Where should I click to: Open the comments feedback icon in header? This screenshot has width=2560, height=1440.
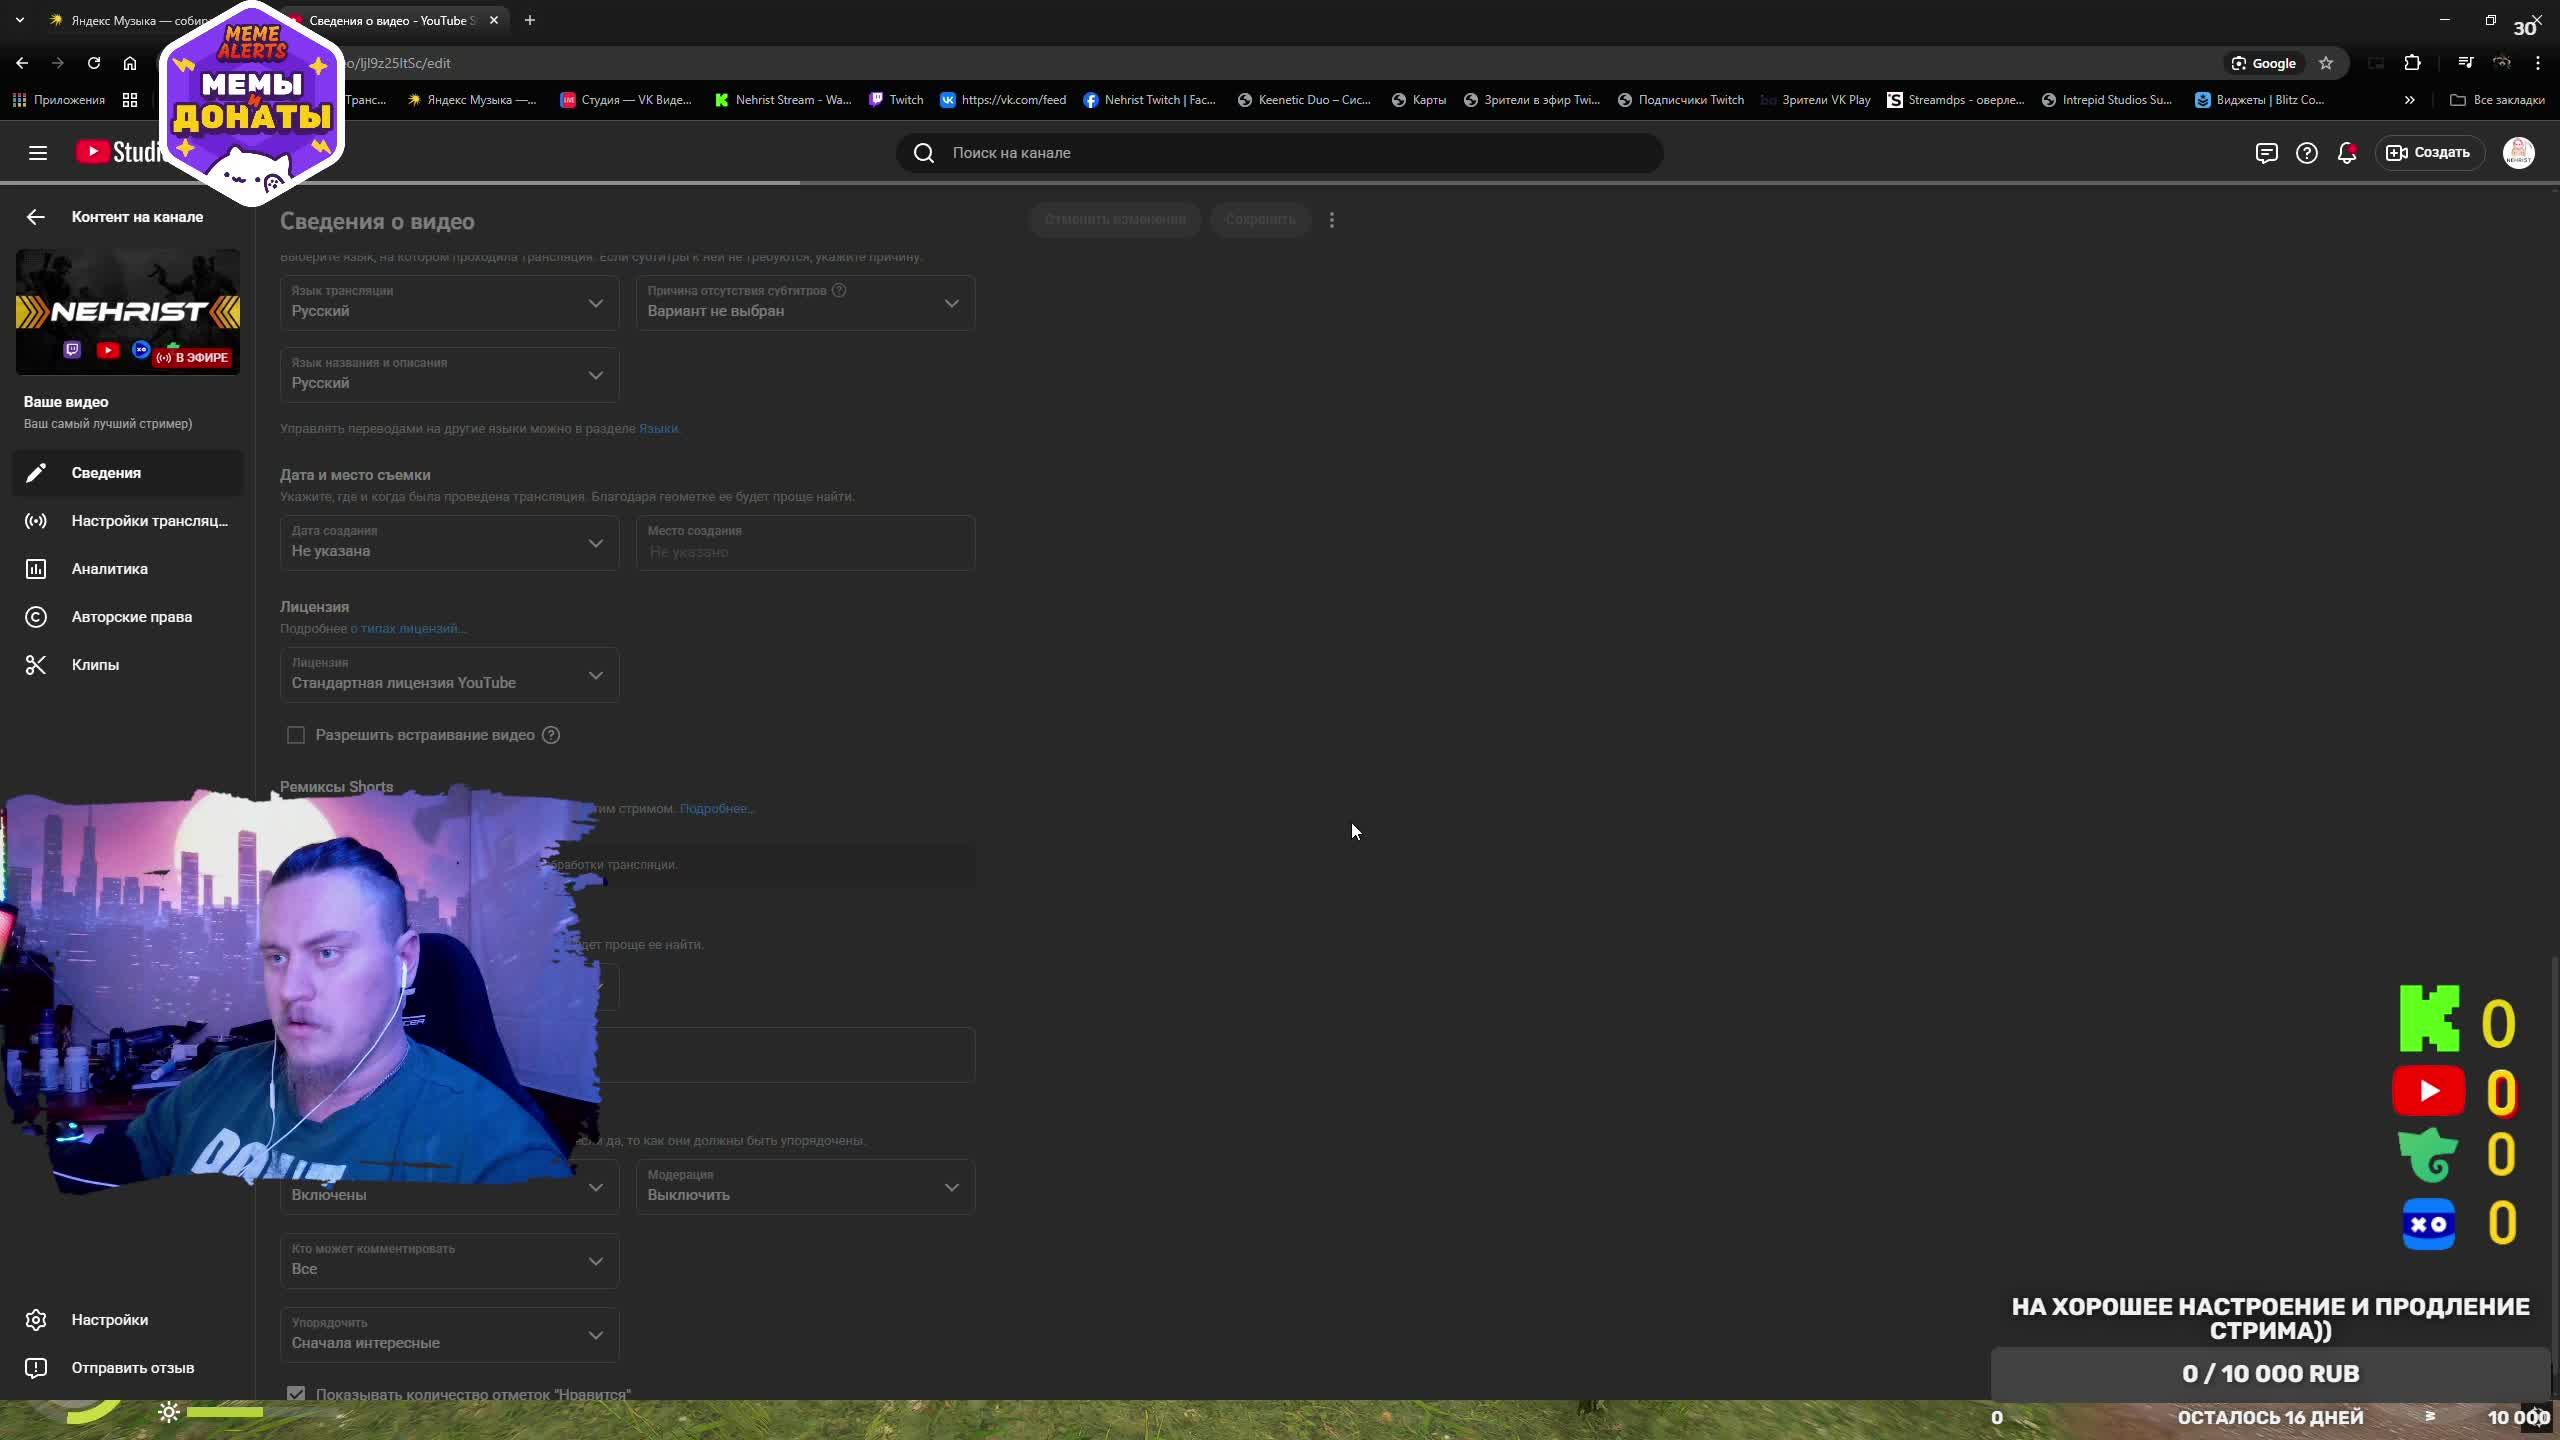(x=2266, y=153)
